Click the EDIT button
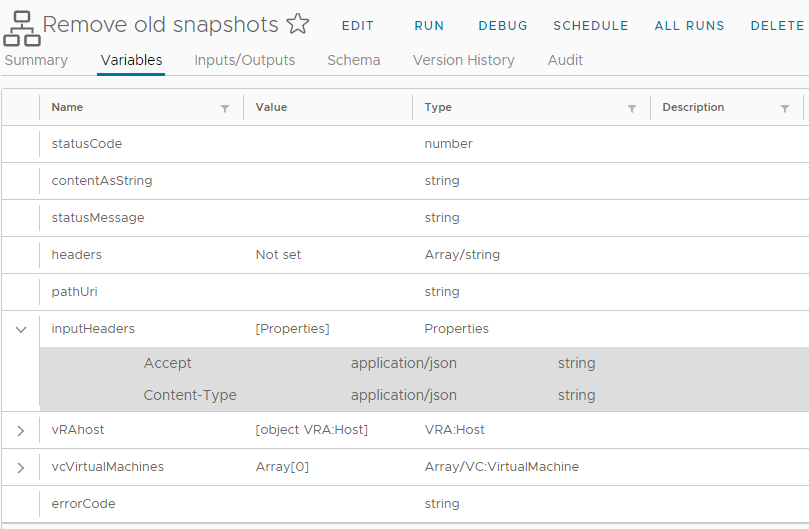The image size is (809, 529). click(x=357, y=26)
